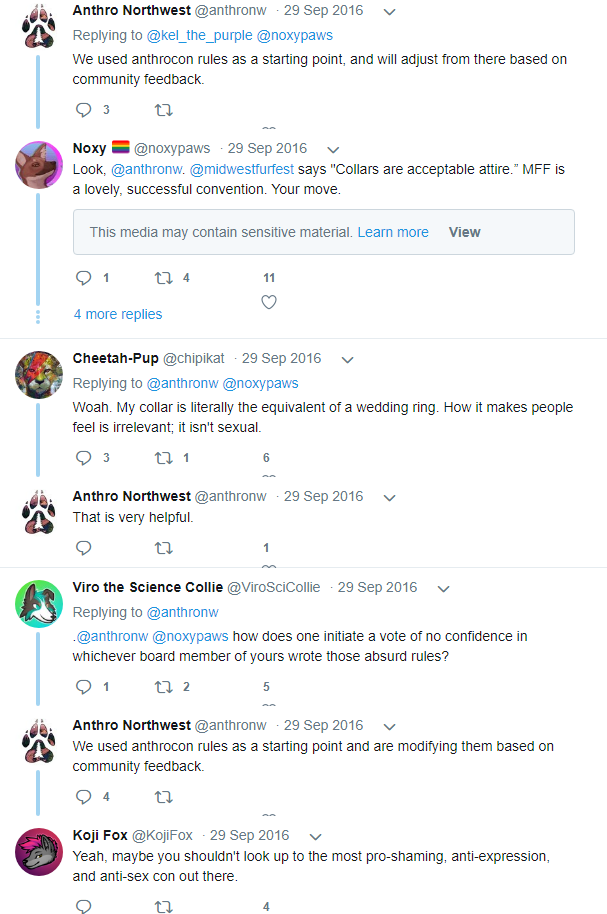Expand options menu on Koji Fox's tweet

315,836
